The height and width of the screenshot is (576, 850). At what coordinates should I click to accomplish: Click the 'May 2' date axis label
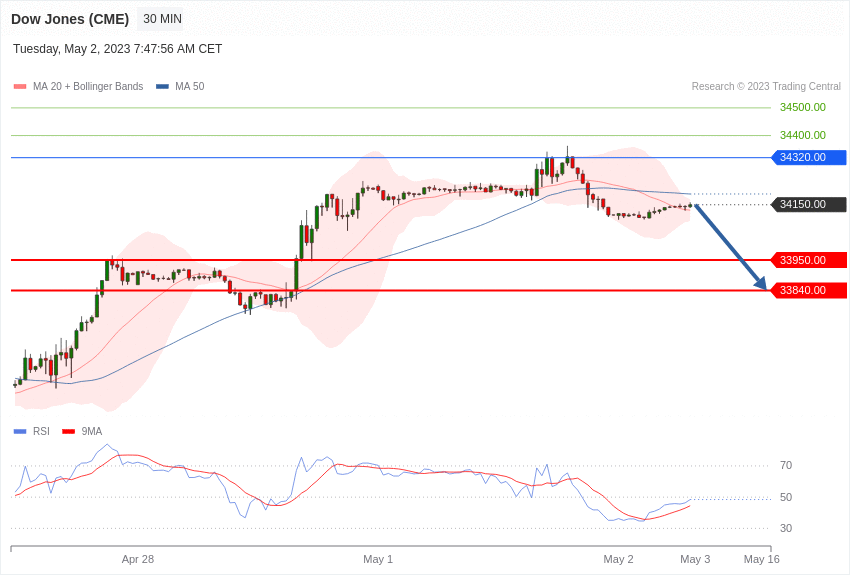pyautogui.click(x=619, y=559)
